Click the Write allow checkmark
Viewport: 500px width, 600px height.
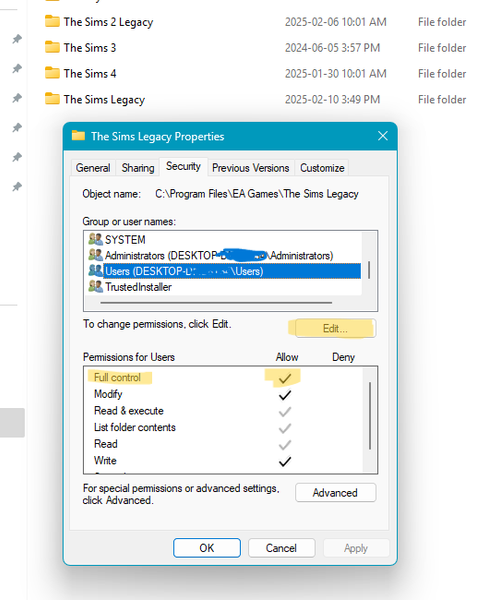(285, 461)
